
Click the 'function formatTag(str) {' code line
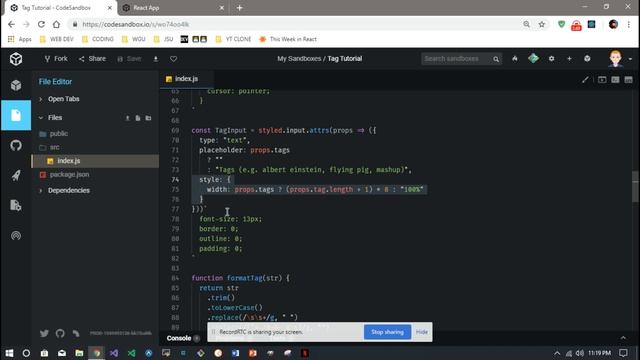(240, 278)
